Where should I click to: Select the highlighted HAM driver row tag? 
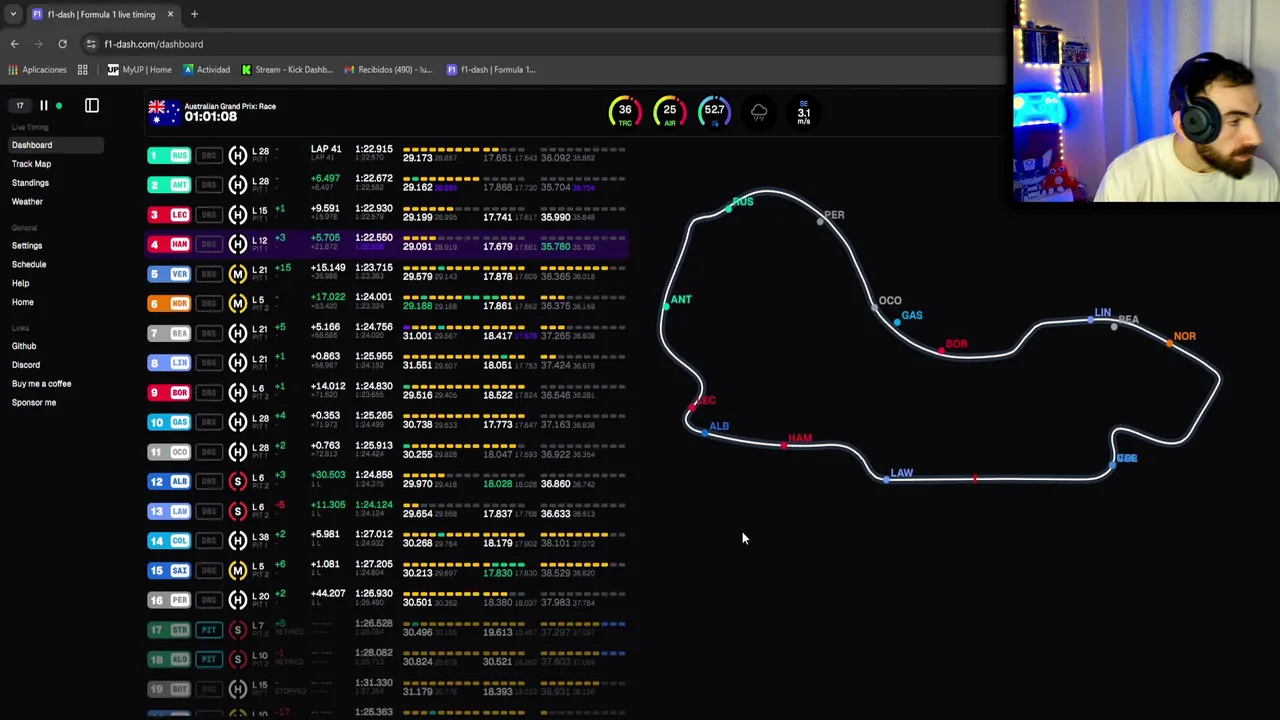(169, 244)
